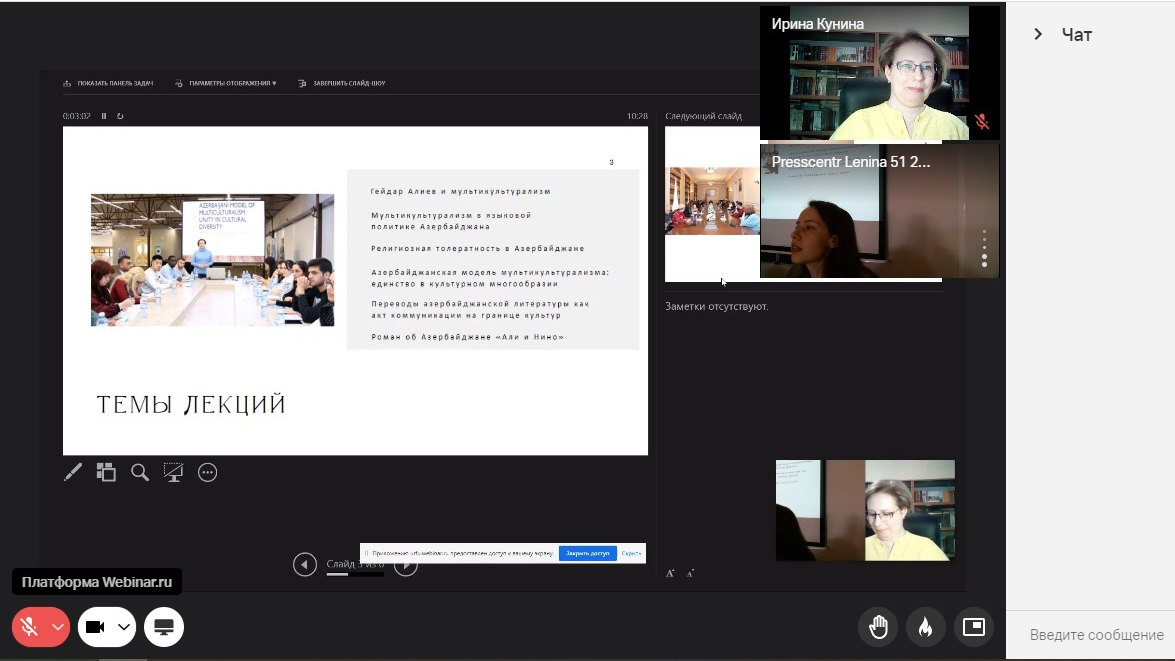Click the black out slideshow icon
The height and width of the screenshot is (661, 1175).
174,472
